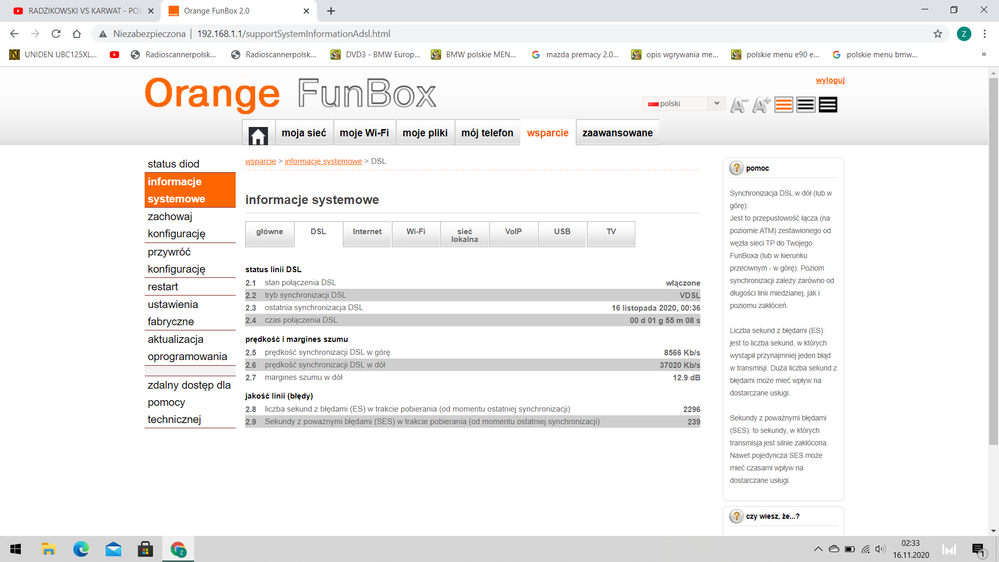Expand hidden system tray icons

tap(818, 549)
